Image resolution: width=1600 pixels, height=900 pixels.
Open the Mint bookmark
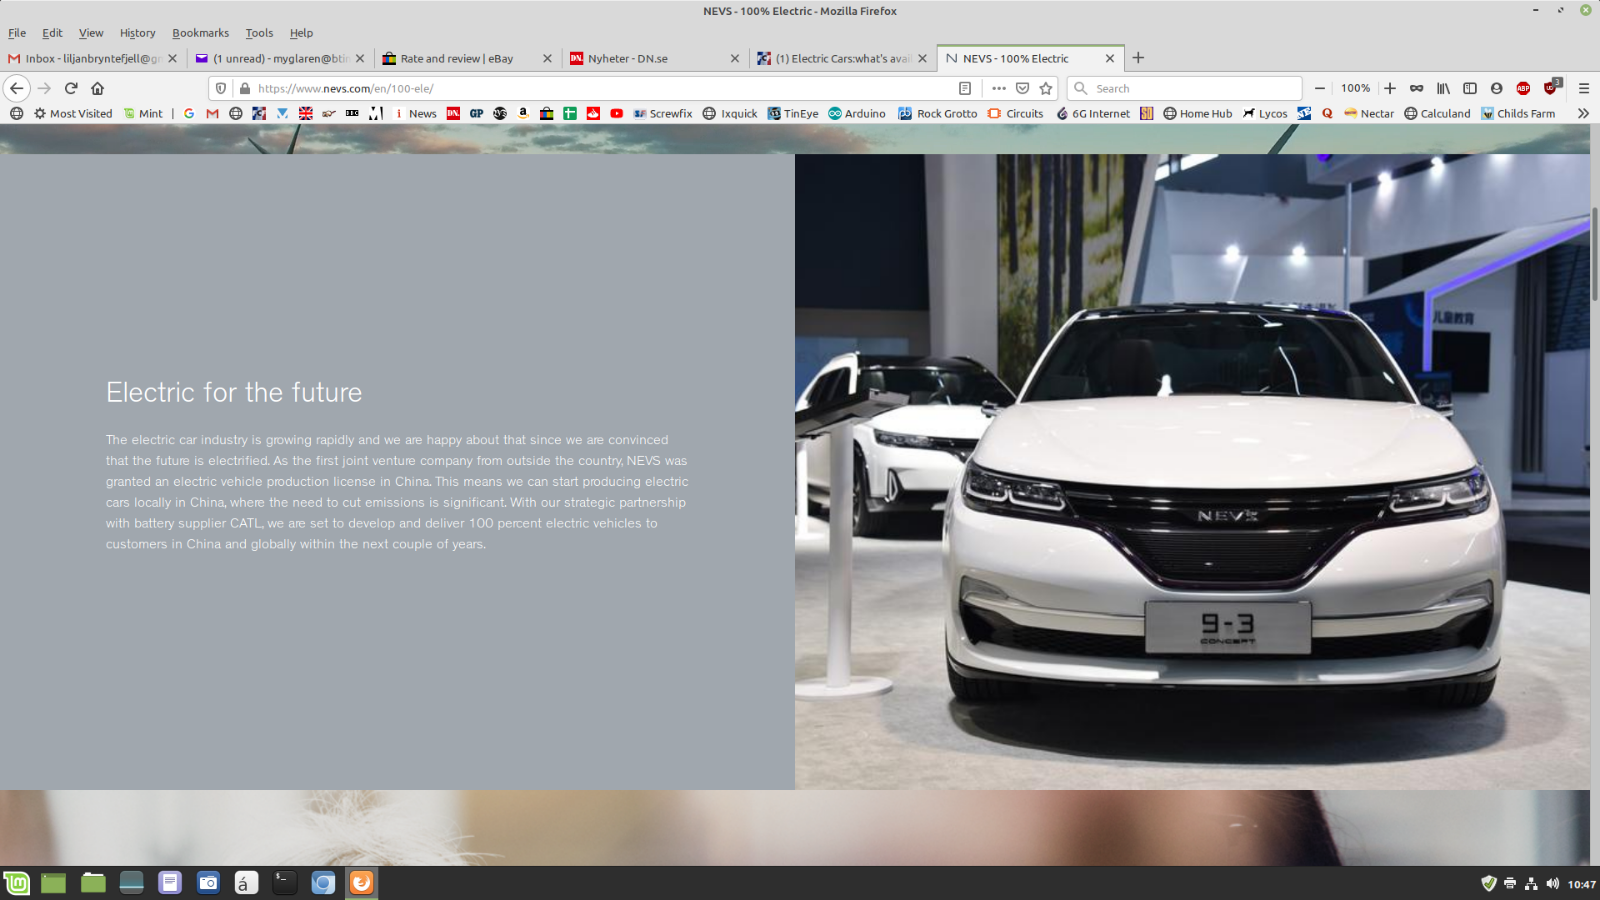click(143, 113)
